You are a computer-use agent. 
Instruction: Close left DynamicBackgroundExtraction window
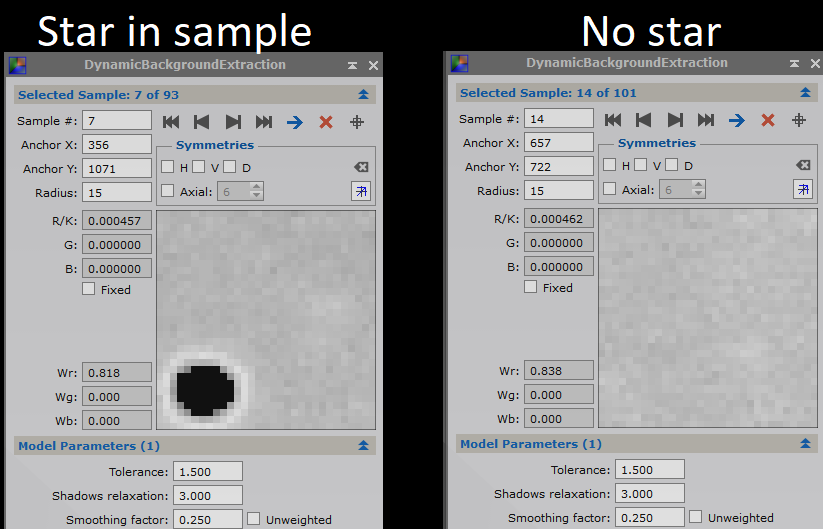pyautogui.click(x=373, y=66)
